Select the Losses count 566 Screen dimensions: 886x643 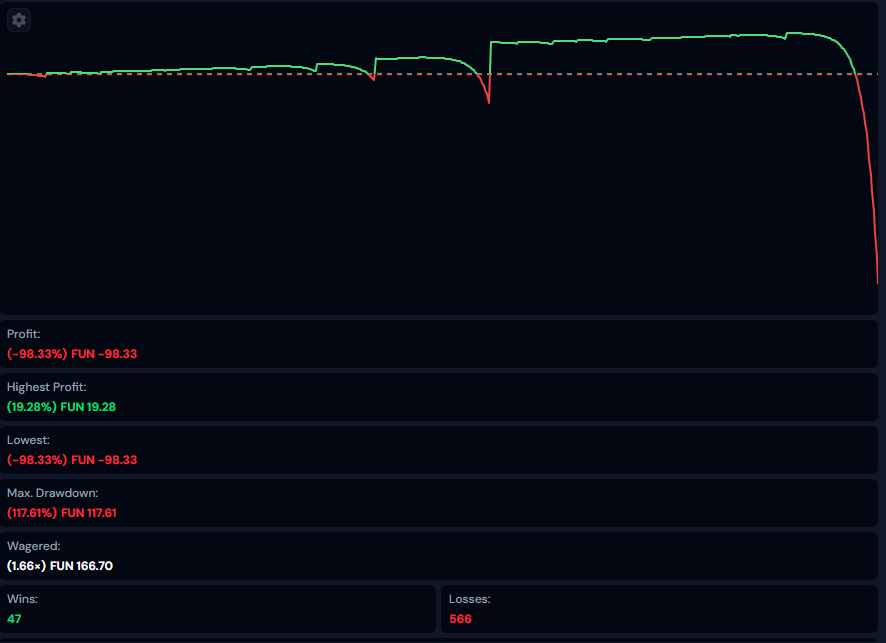[x=461, y=619]
